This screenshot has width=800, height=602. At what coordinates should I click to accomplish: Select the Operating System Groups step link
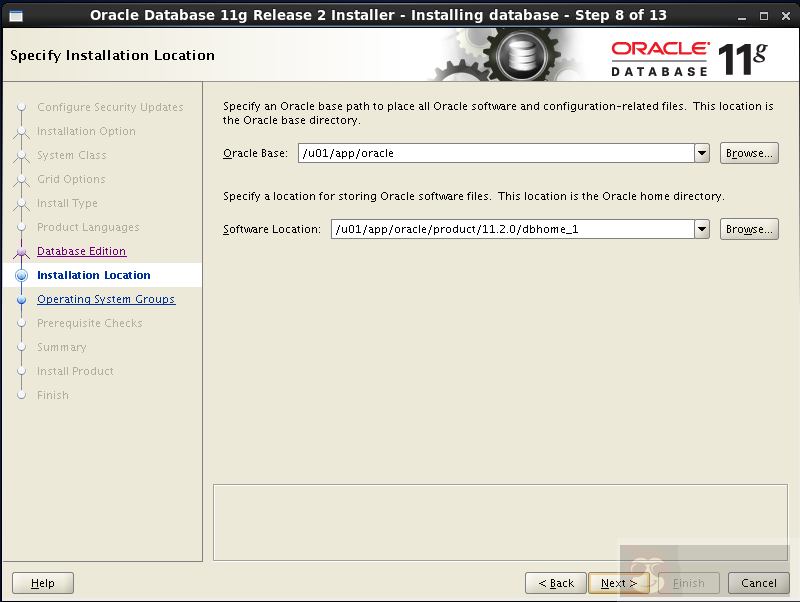tap(107, 299)
